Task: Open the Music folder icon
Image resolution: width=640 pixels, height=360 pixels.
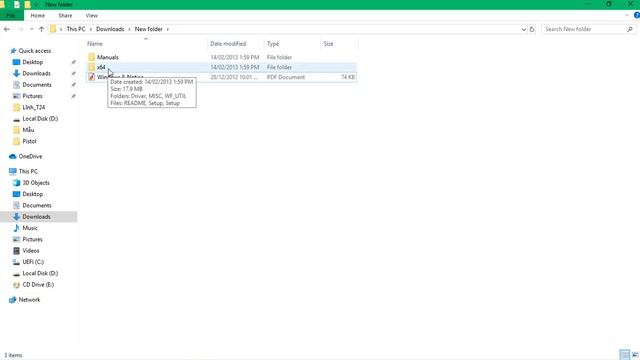Action: click(16, 228)
